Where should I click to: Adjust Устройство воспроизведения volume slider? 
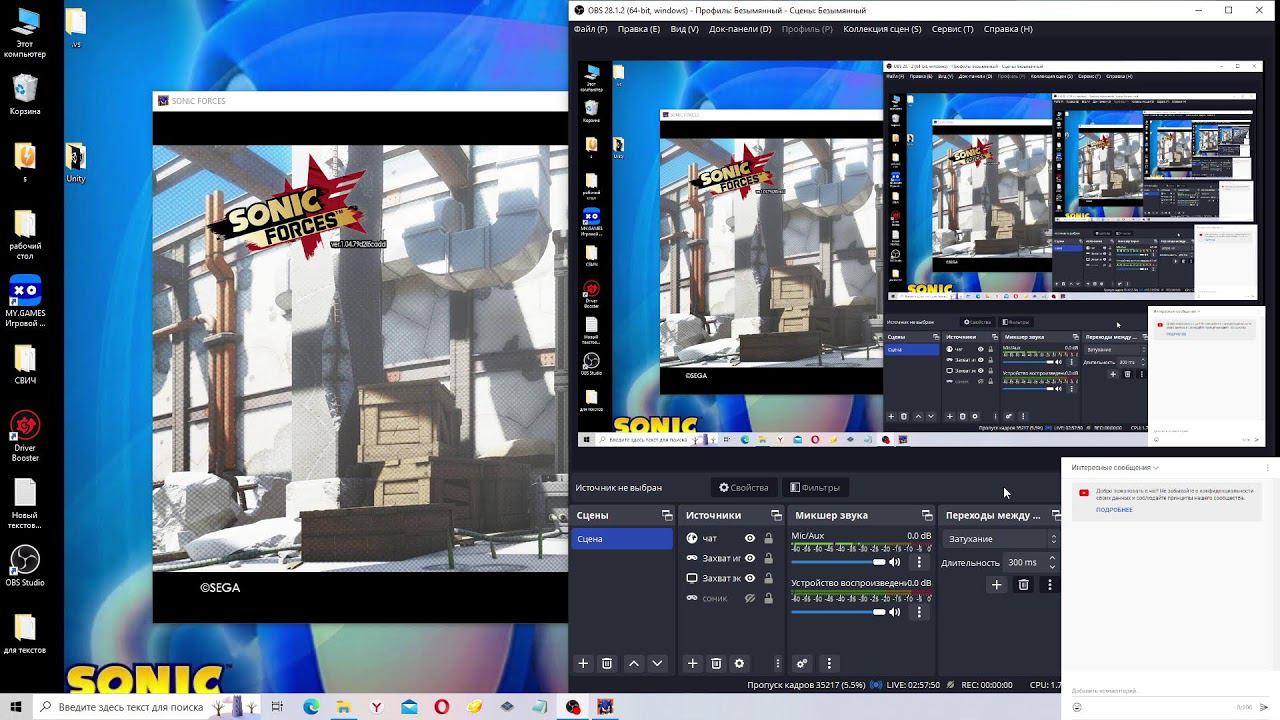coord(839,612)
